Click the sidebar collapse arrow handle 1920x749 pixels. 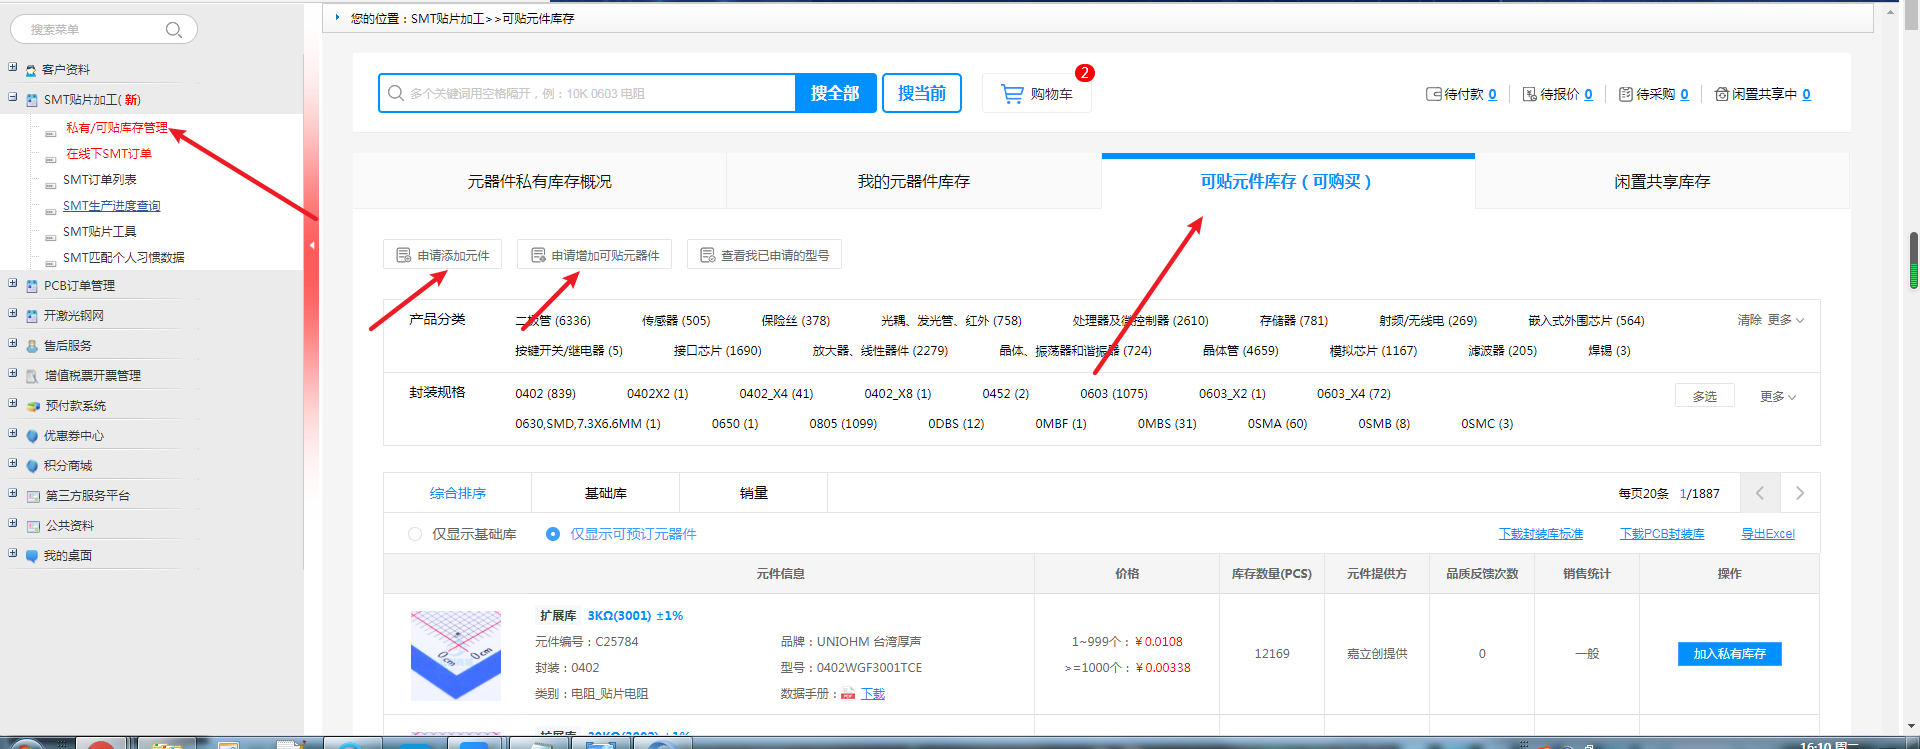[312, 245]
